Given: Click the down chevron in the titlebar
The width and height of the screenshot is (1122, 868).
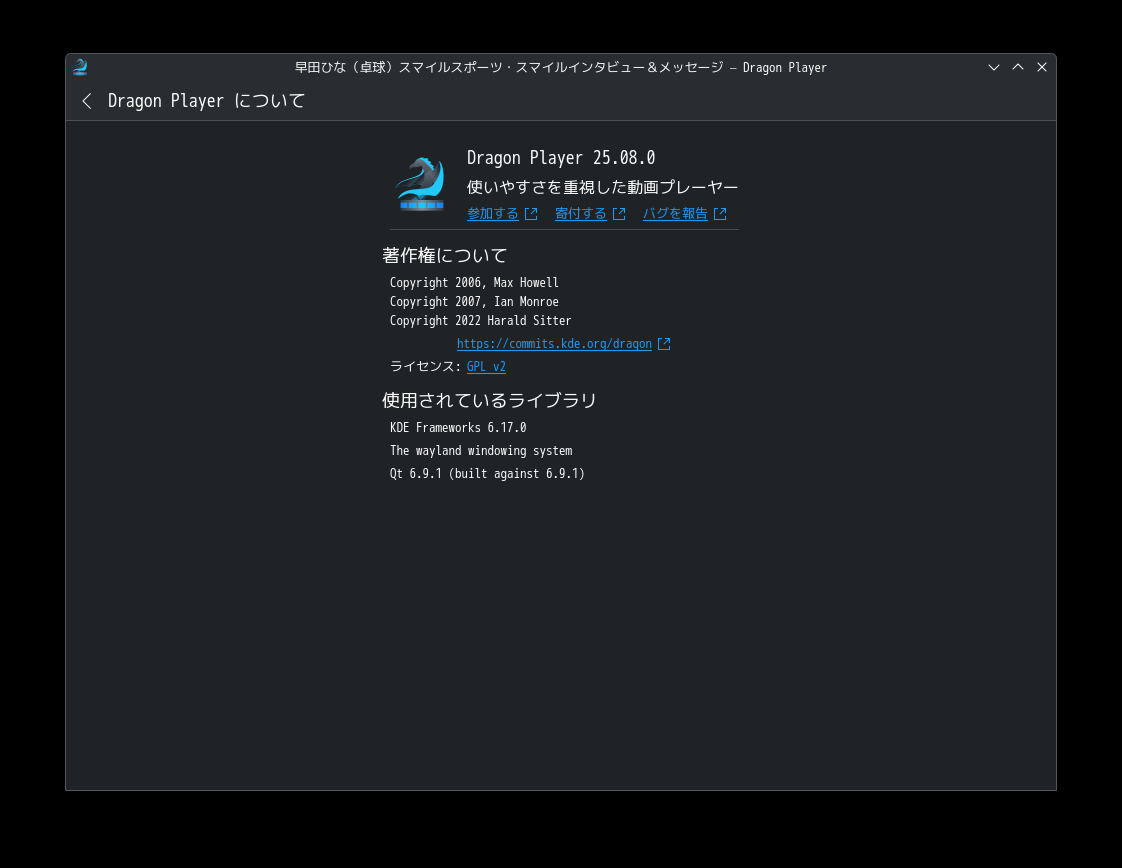Looking at the screenshot, I should click(993, 67).
